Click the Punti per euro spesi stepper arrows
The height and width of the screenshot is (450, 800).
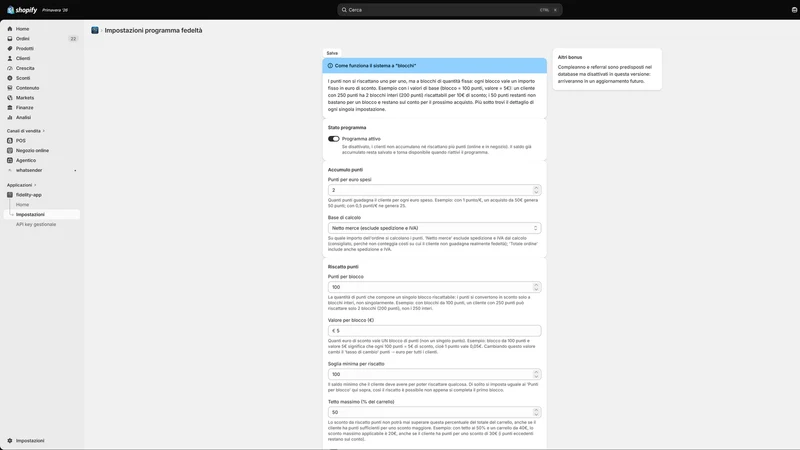tap(536, 190)
